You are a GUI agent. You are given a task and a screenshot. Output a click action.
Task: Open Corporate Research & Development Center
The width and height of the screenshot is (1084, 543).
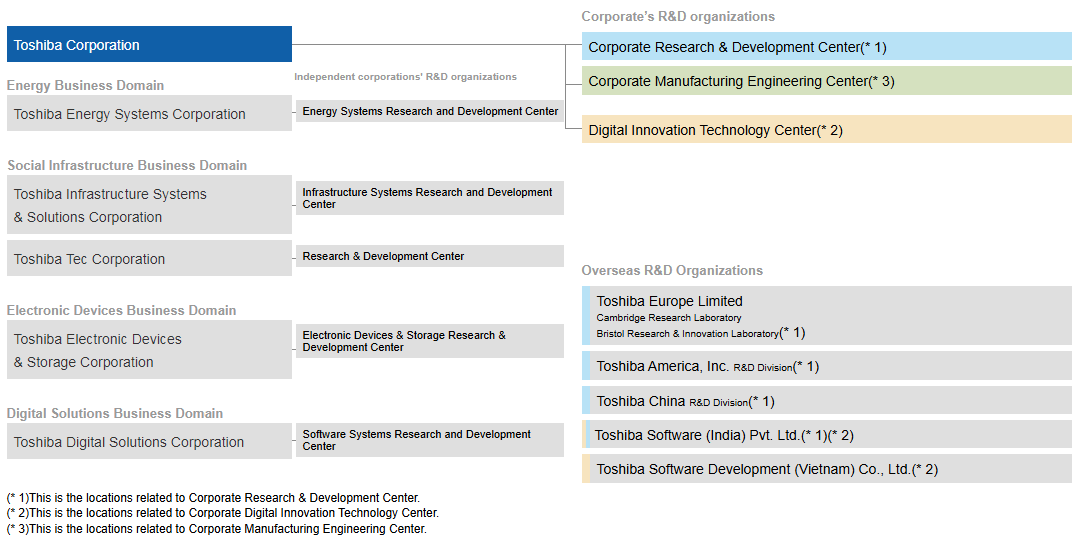point(826,46)
